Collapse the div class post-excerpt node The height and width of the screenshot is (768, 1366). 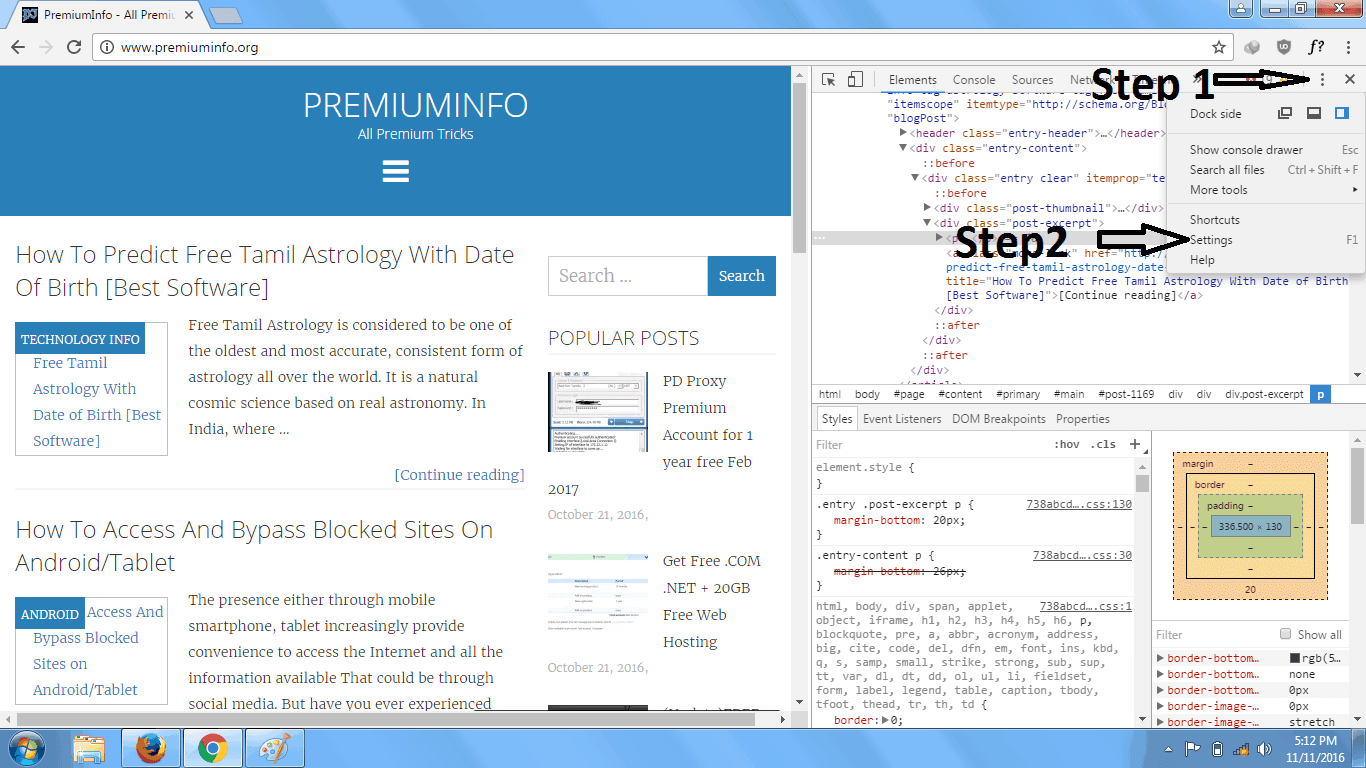[x=927, y=223]
